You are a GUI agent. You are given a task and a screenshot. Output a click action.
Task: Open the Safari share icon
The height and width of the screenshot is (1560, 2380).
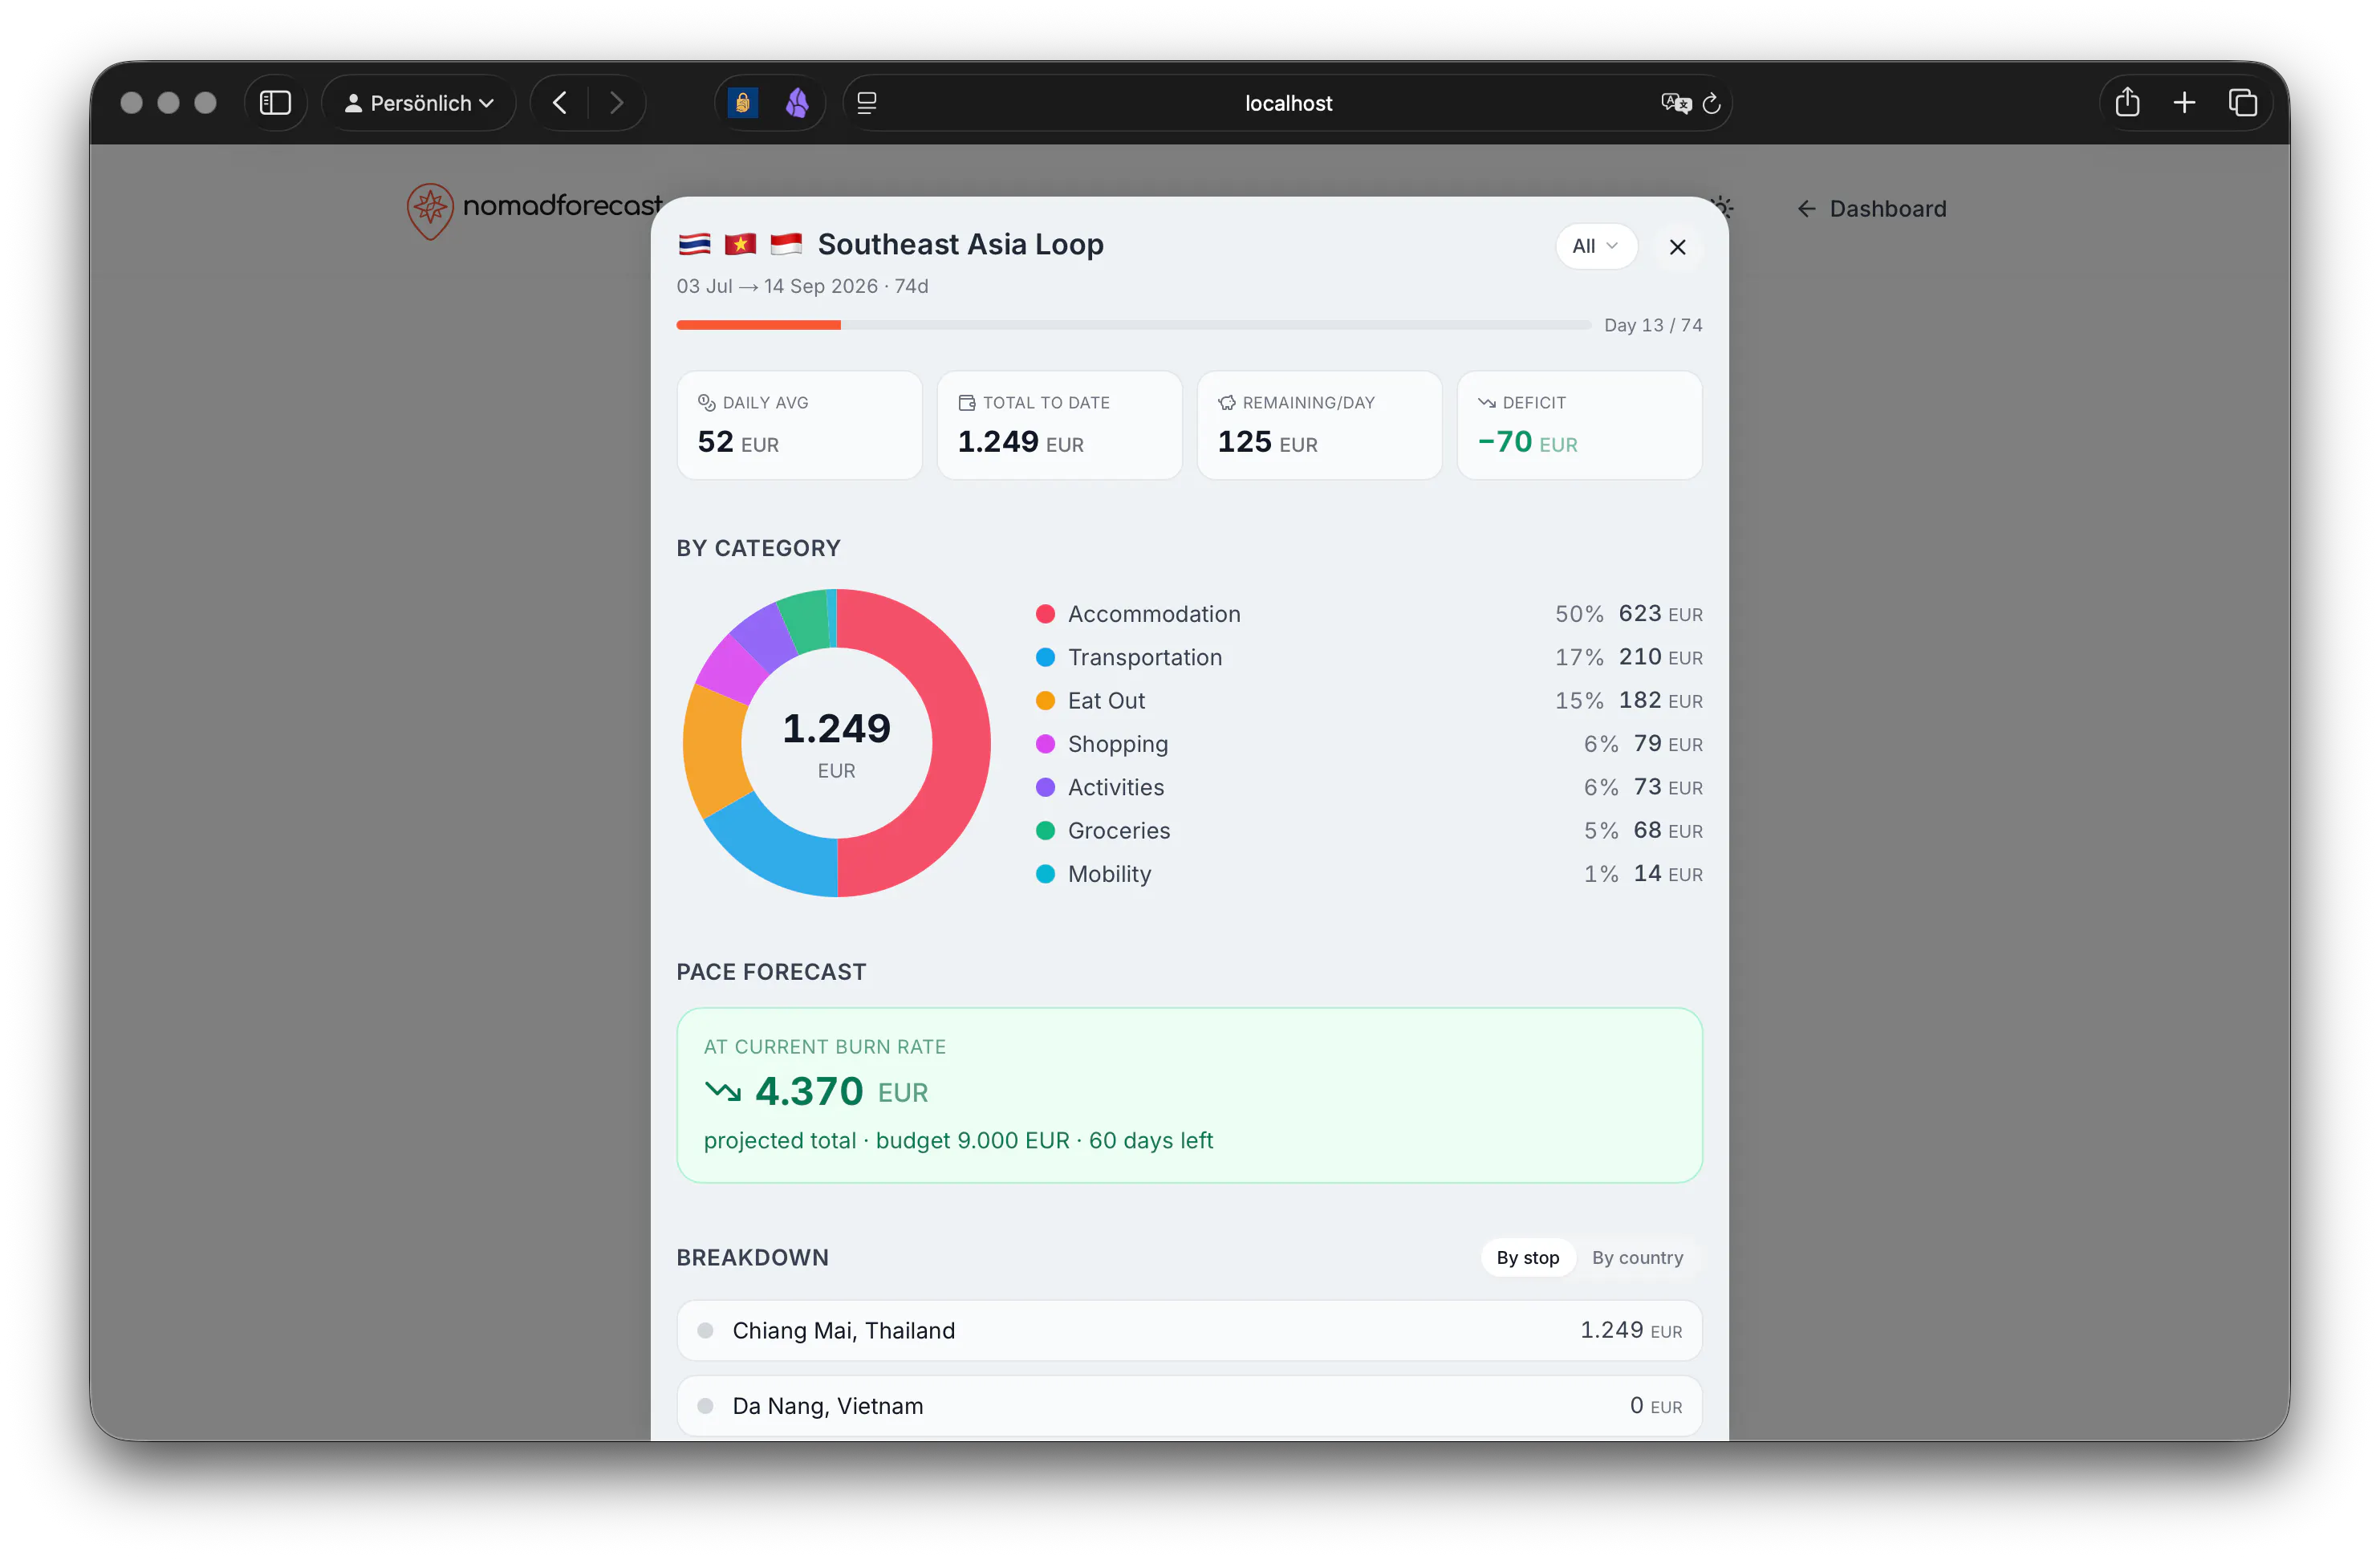(x=2127, y=103)
